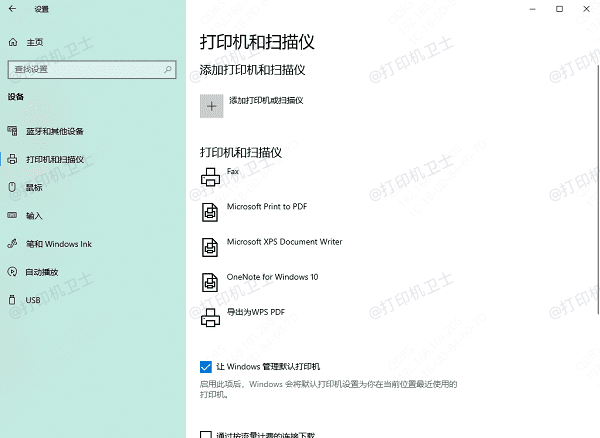Select the 自动播放 autoplay icon
Image resolution: width=600 pixels, height=438 pixels.
coord(12,272)
